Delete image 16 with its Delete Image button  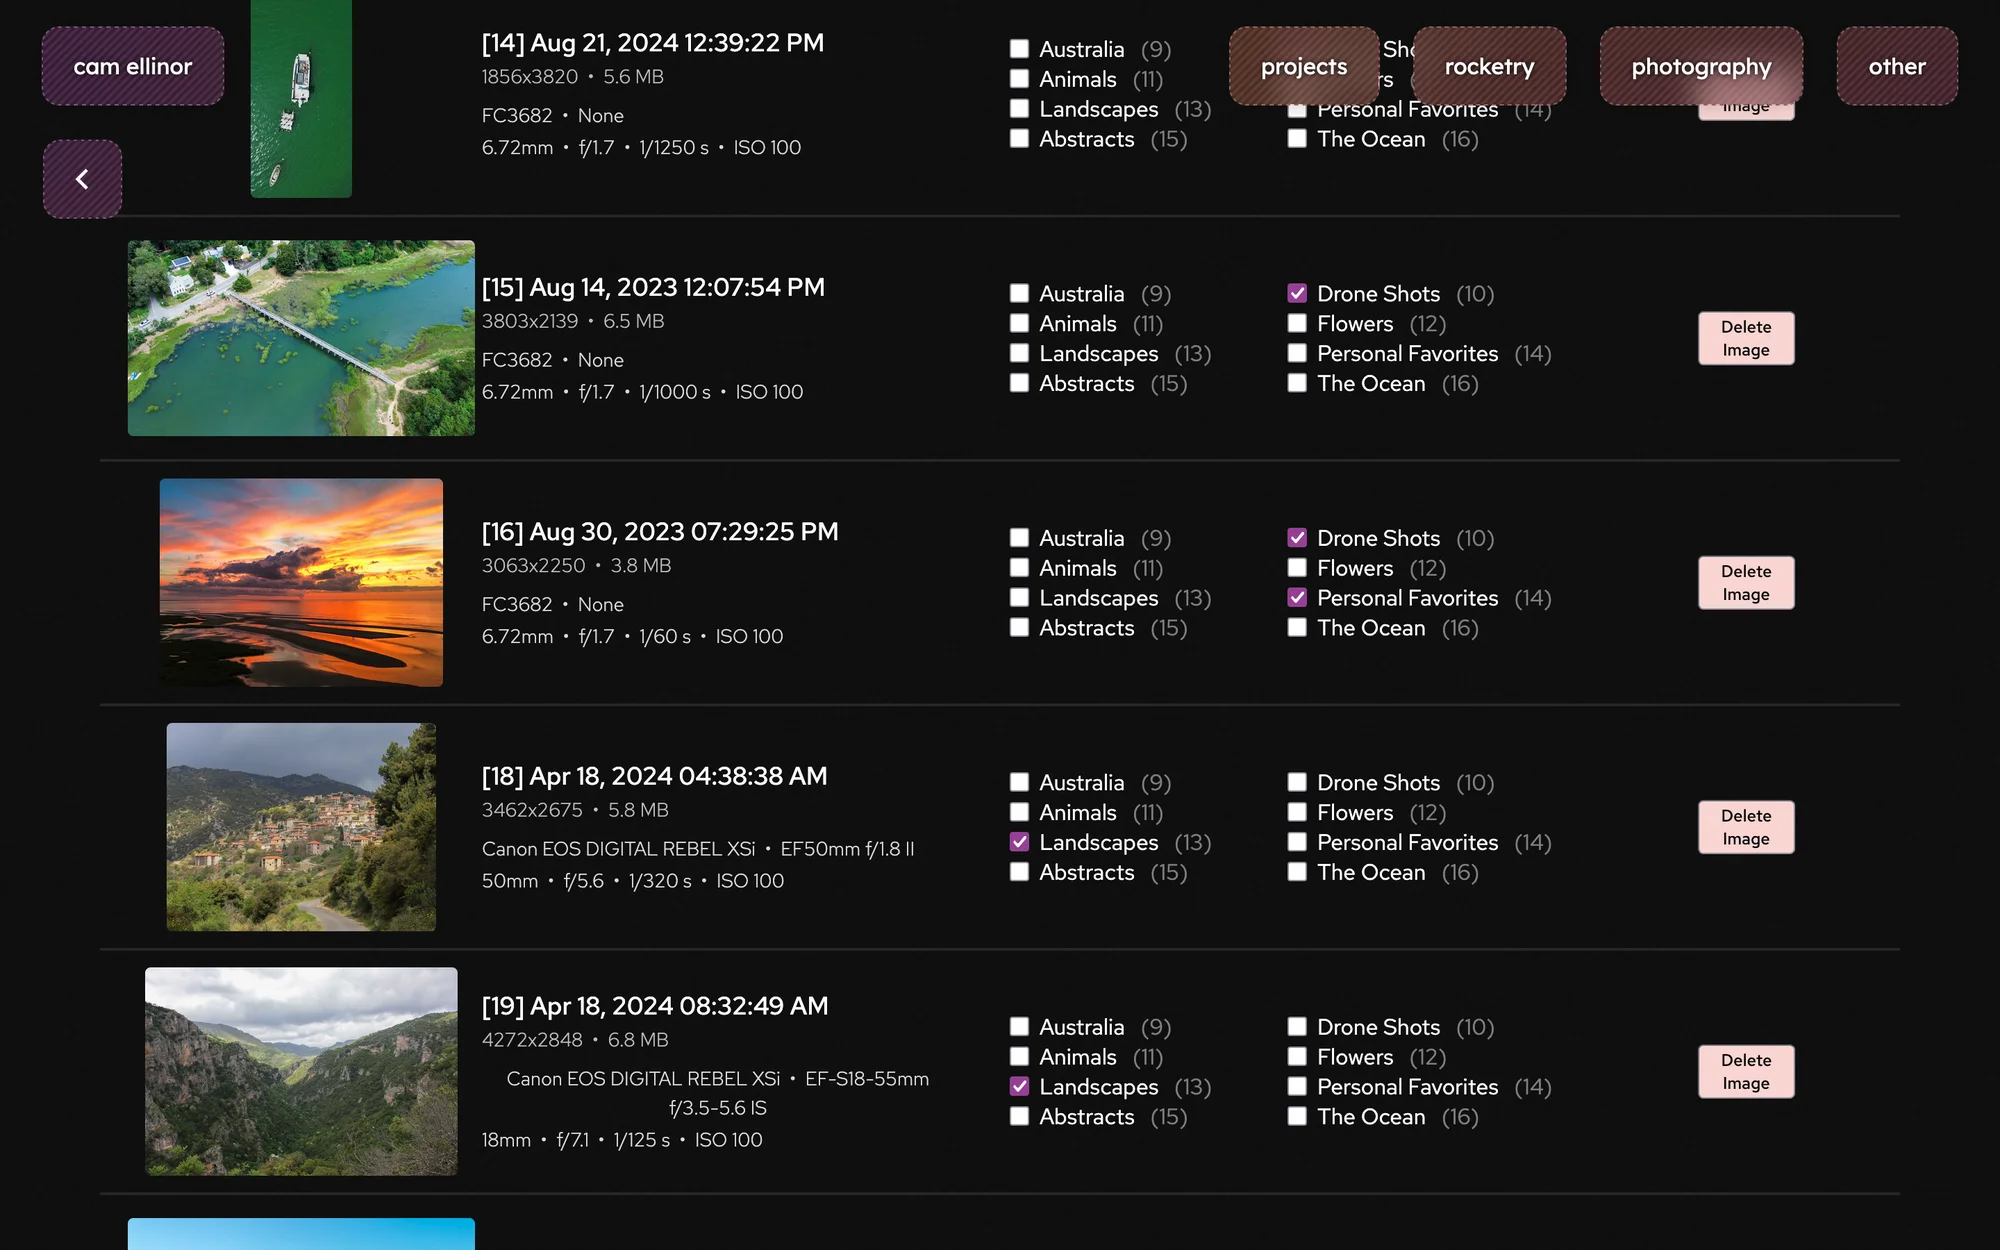[x=1746, y=583]
